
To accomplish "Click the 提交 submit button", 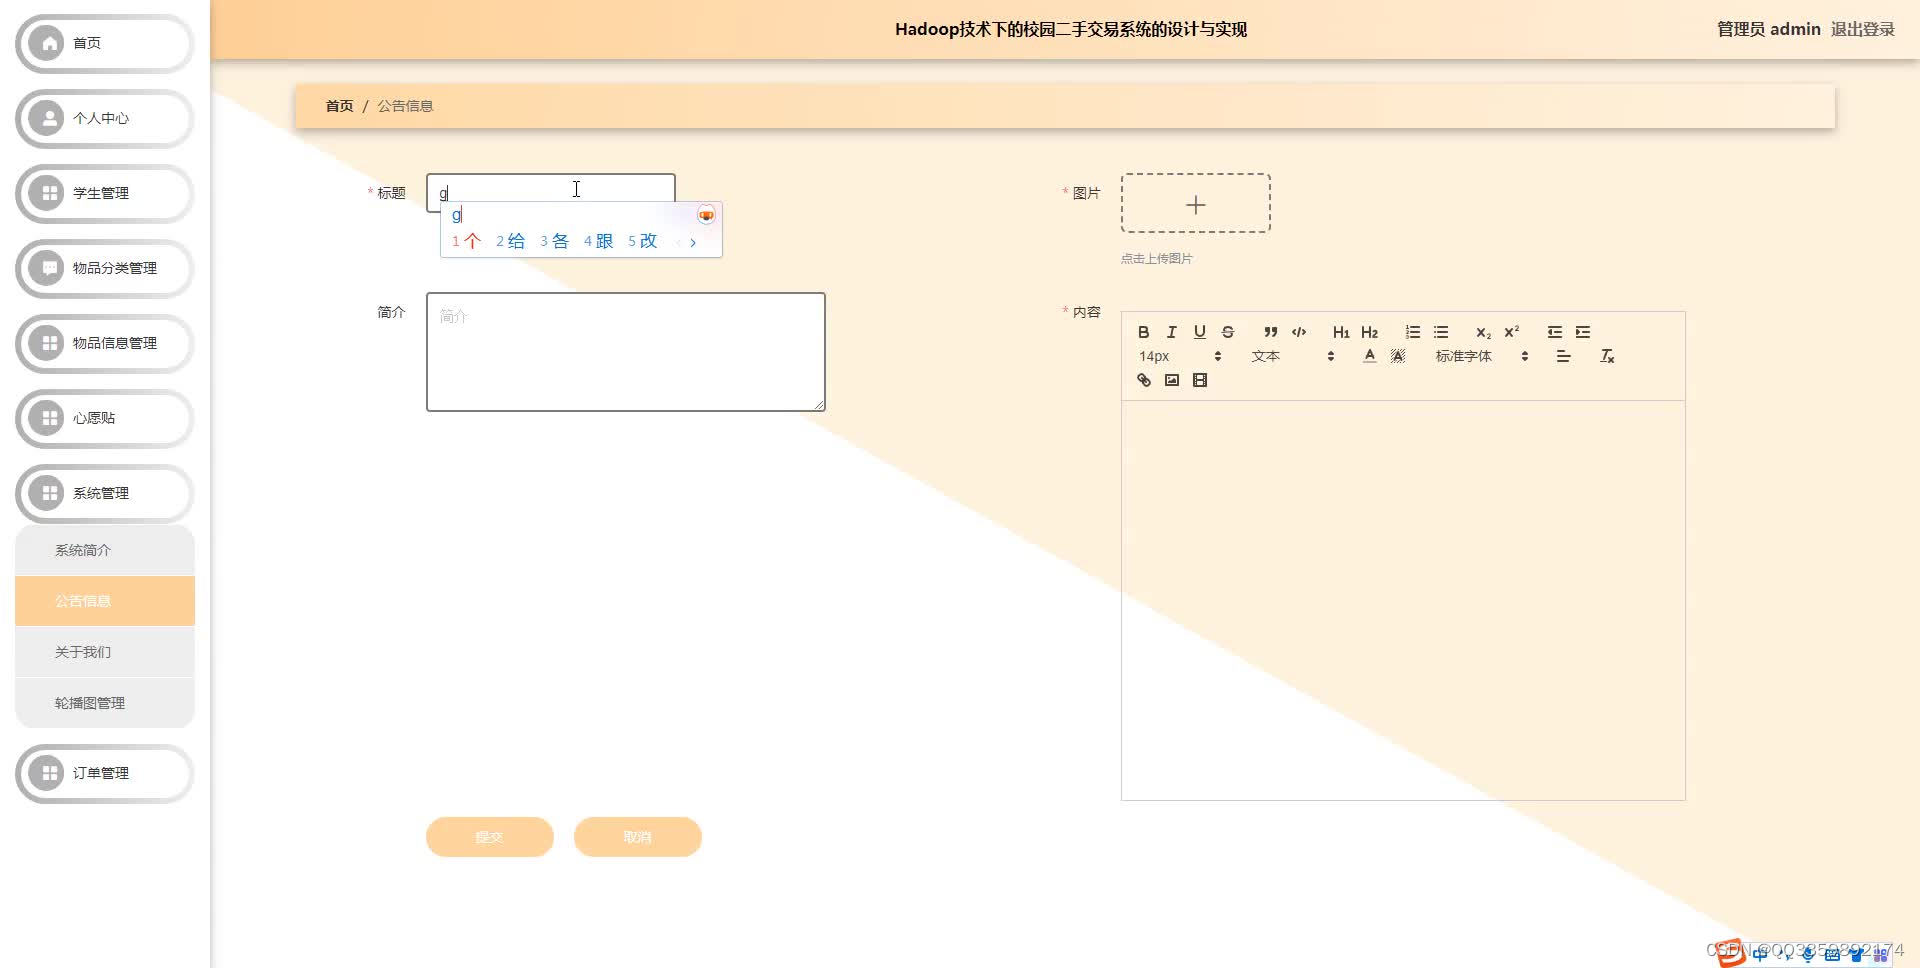I will [x=490, y=837].
